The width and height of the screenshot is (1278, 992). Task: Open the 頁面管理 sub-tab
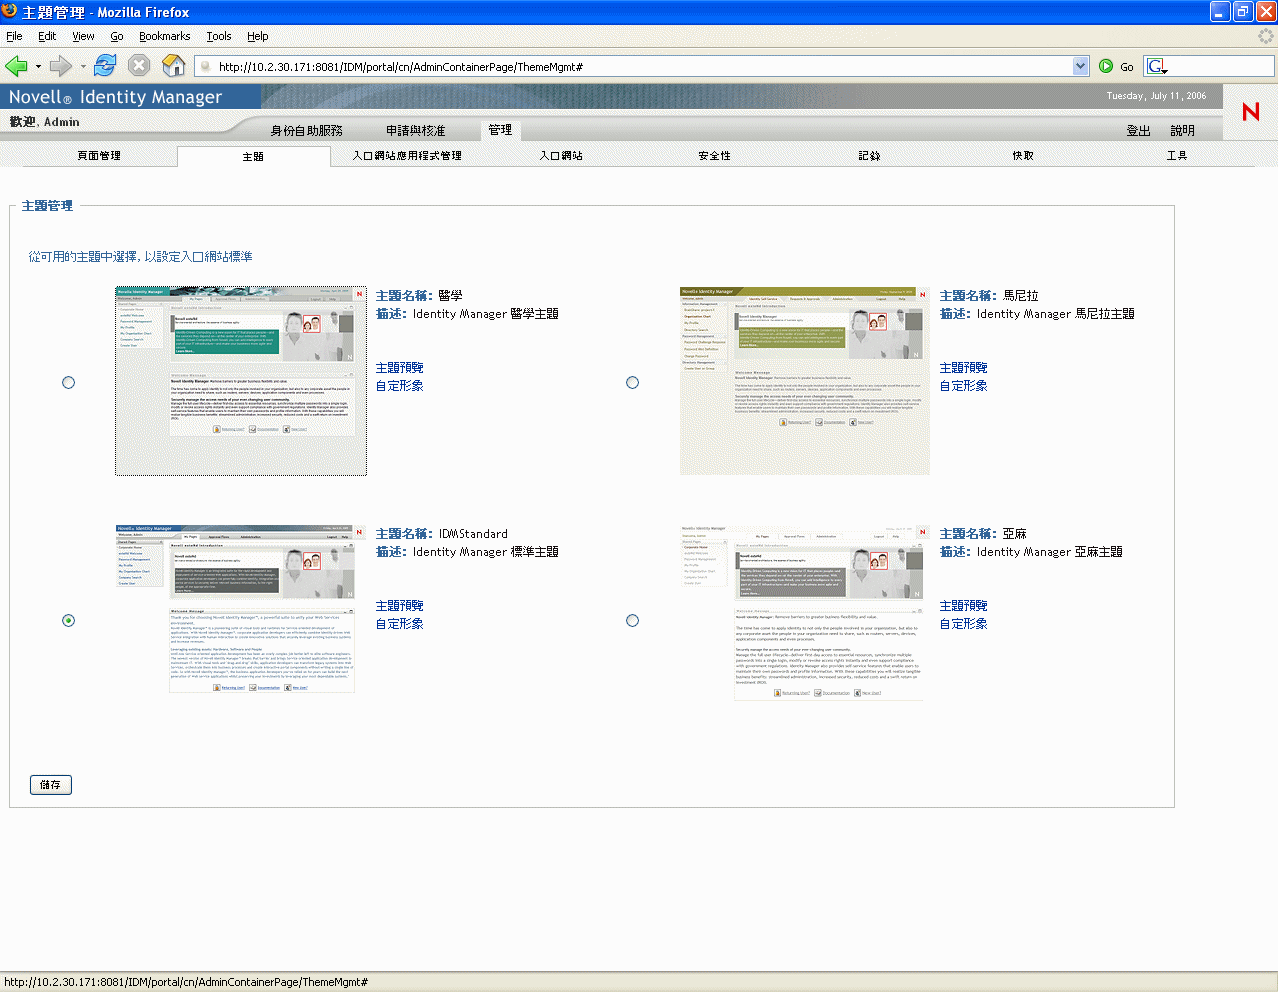point(99,156)
